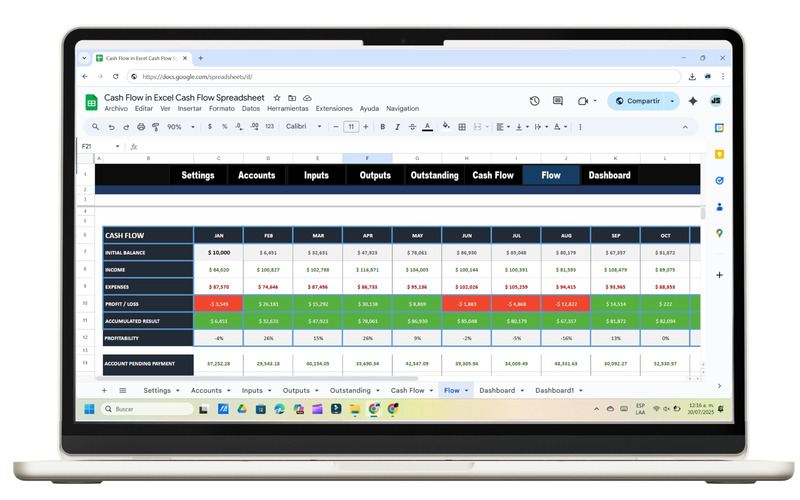Click the Dashboard navigation button in sheet
Screen dimensions: 800x500
point(609,175)
